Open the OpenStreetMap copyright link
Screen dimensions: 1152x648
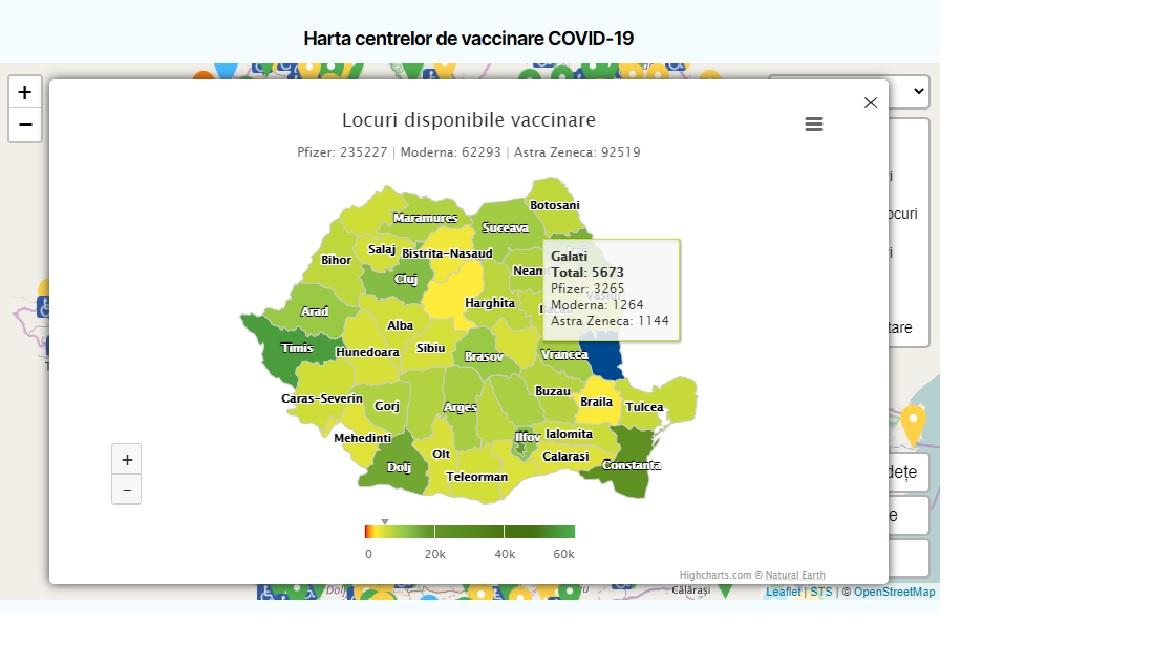coord(894,591)
